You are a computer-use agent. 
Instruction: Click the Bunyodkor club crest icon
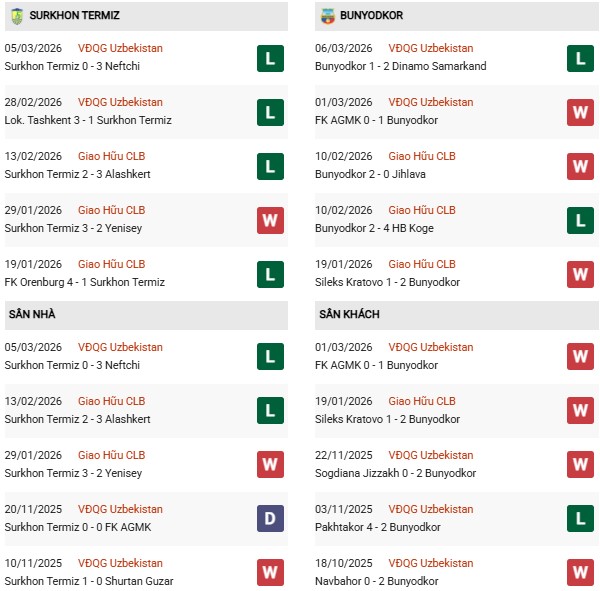click(x=328, y=16)
